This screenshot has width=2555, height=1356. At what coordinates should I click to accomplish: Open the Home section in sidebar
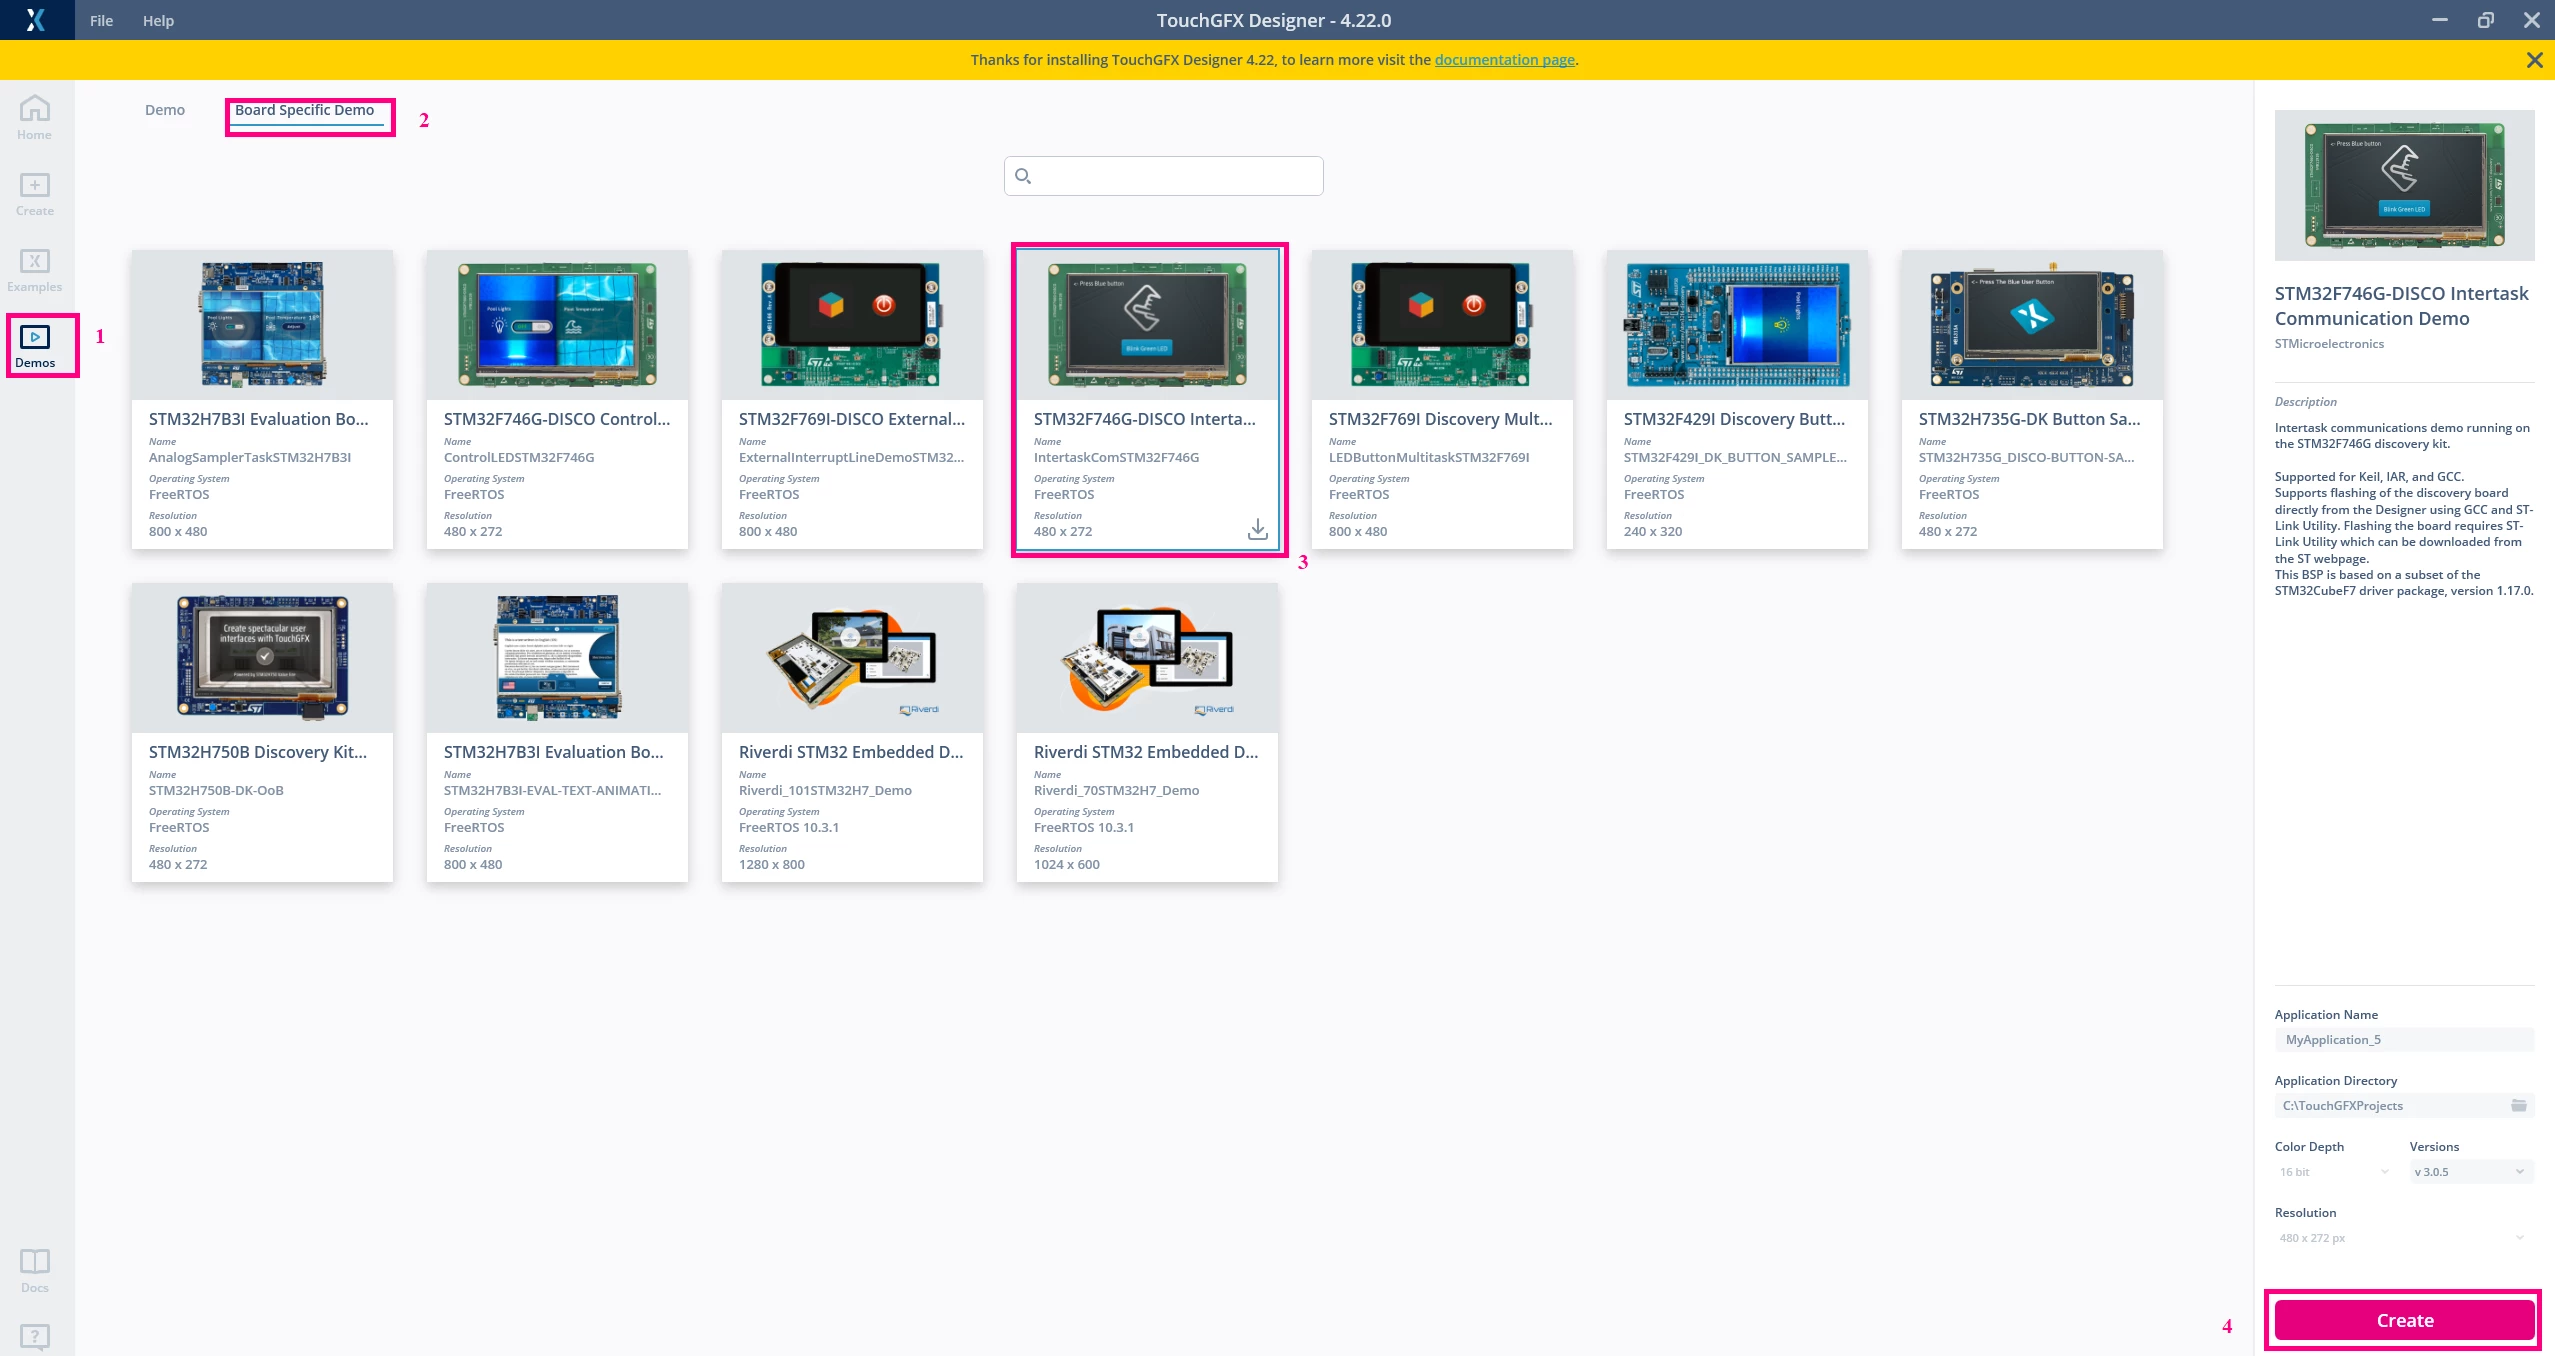click(x=34, y=118)
